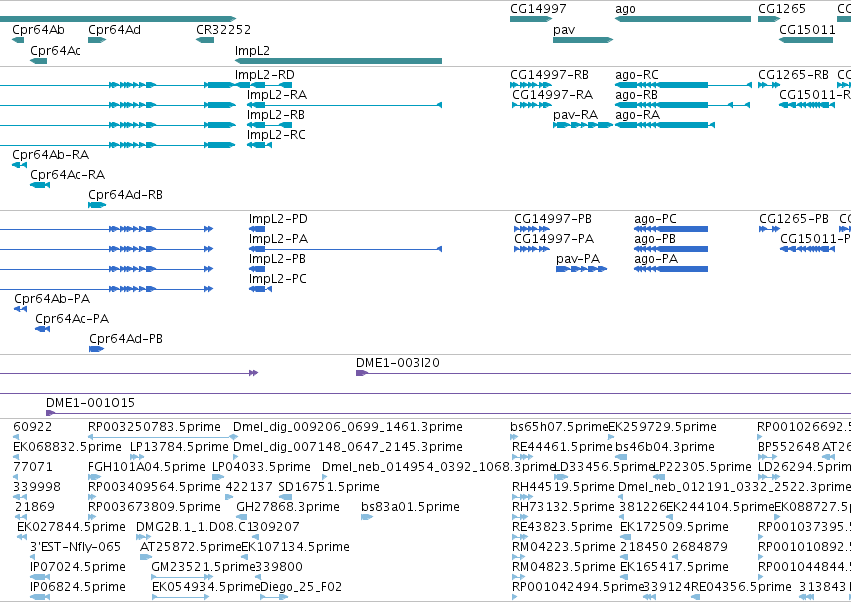Click the ImpL2-RD transcript label
851x602 pixels.
coord(265,74)
